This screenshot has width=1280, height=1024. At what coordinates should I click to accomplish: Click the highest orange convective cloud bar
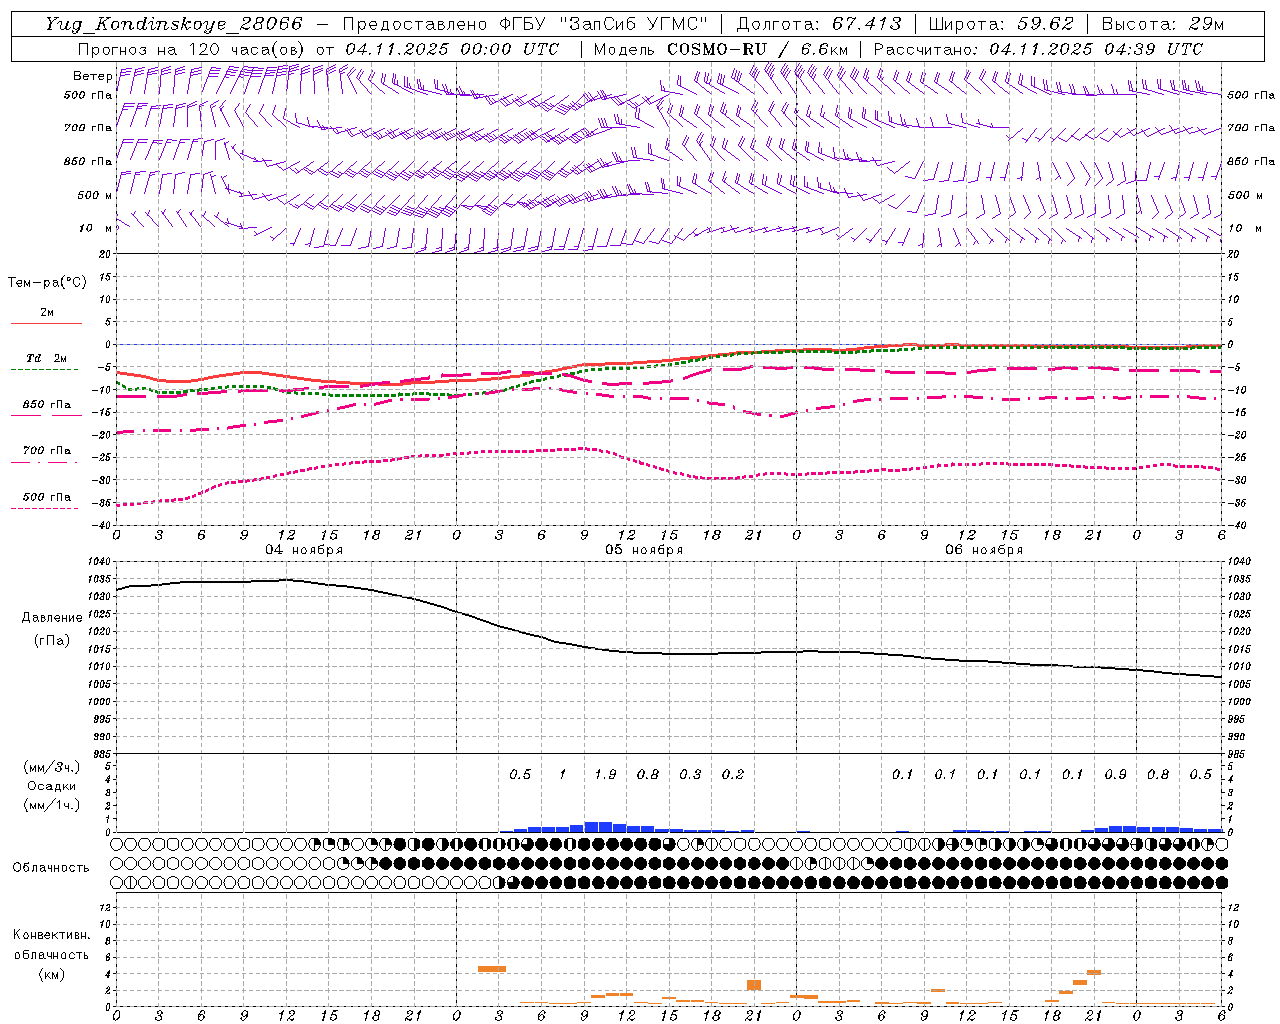492,969
